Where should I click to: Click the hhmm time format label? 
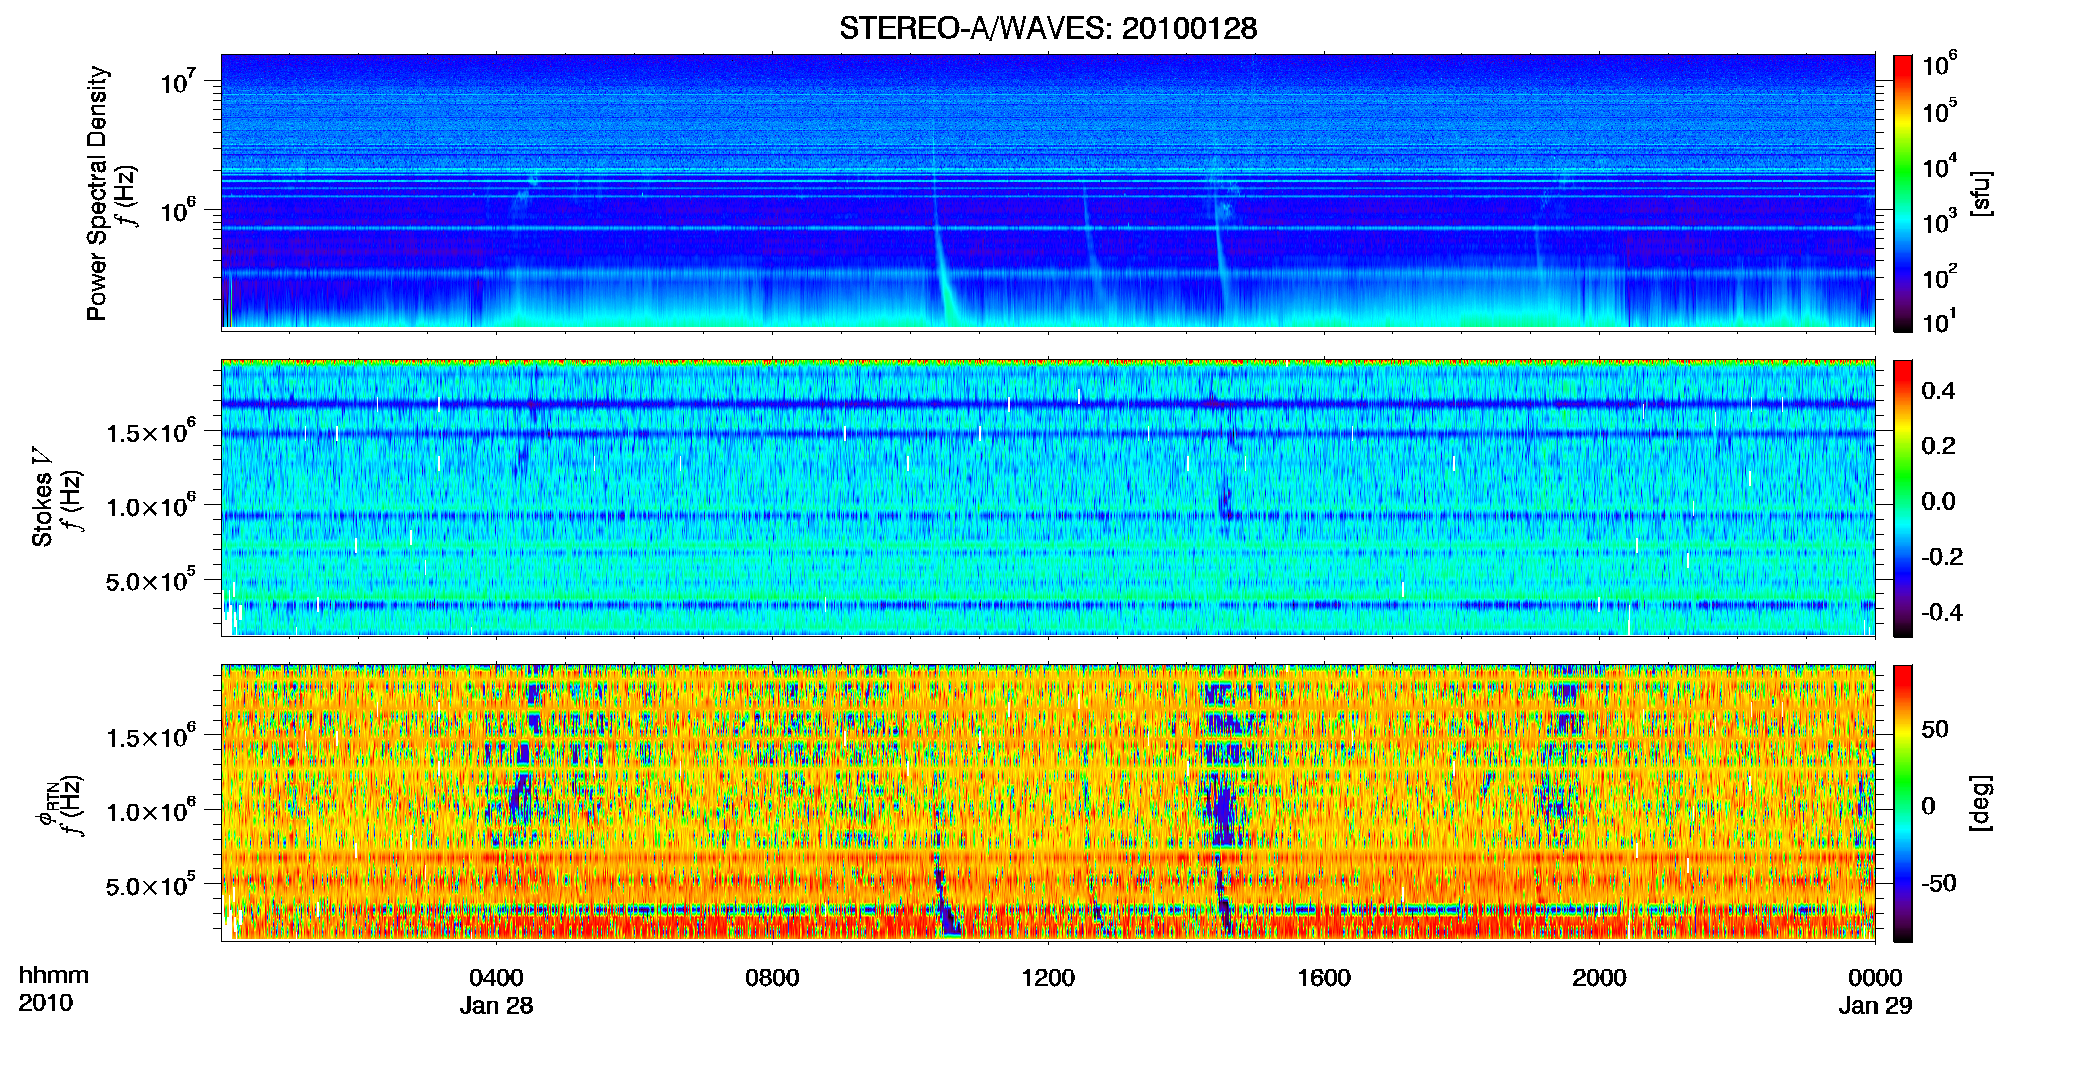coord(54,976)
